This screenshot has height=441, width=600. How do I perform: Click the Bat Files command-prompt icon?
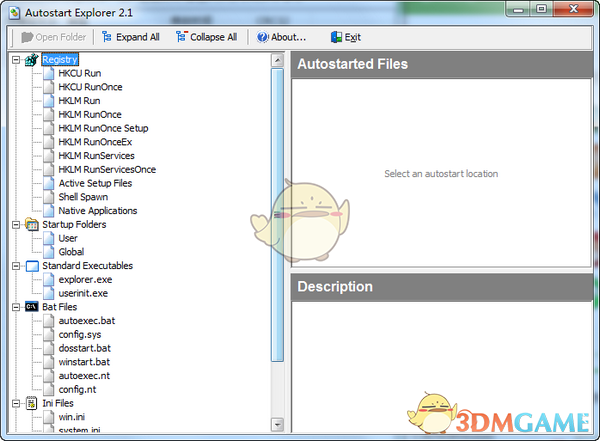[x=32, y=307]
